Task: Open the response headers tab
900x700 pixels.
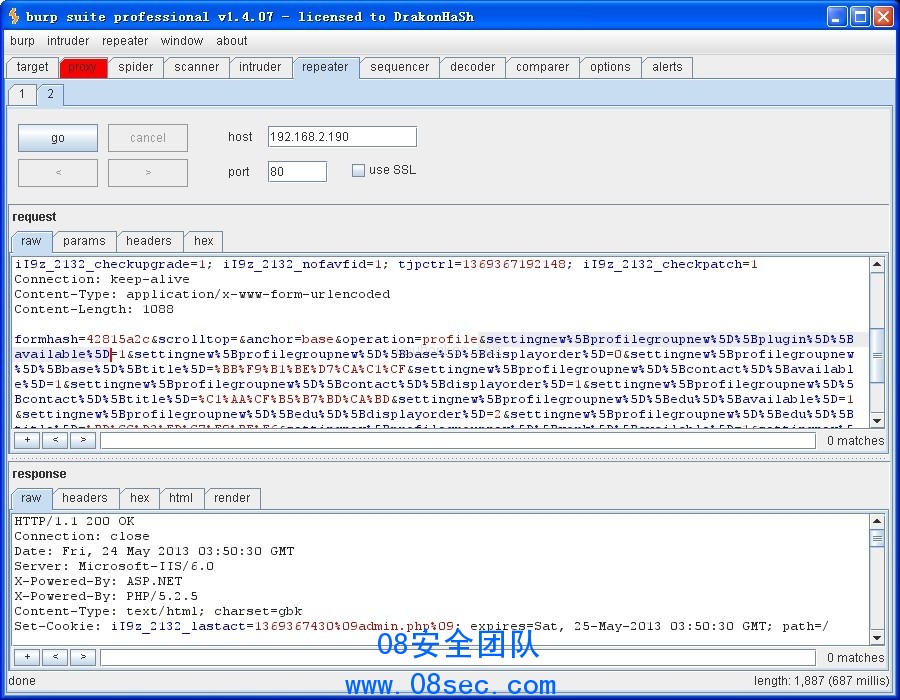Action: [85, 498]
